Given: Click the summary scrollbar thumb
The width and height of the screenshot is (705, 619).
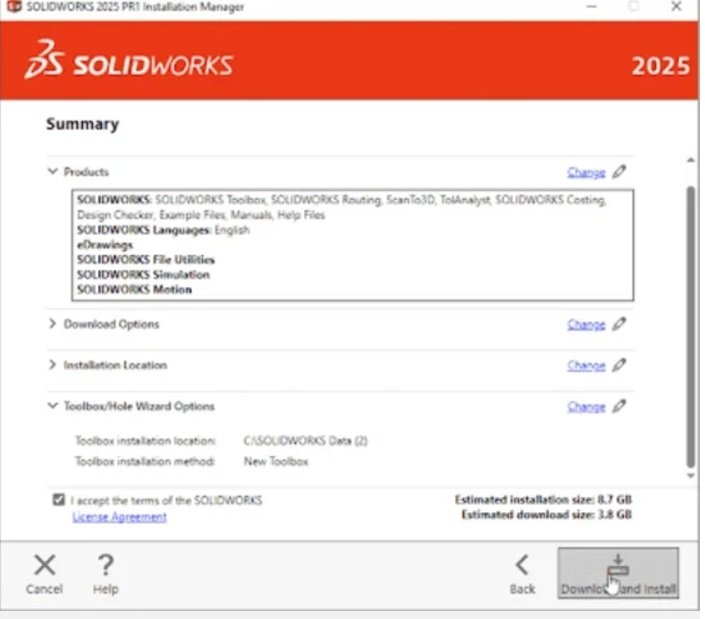Looking at the screenshot, I should click(x=691, y=327).
